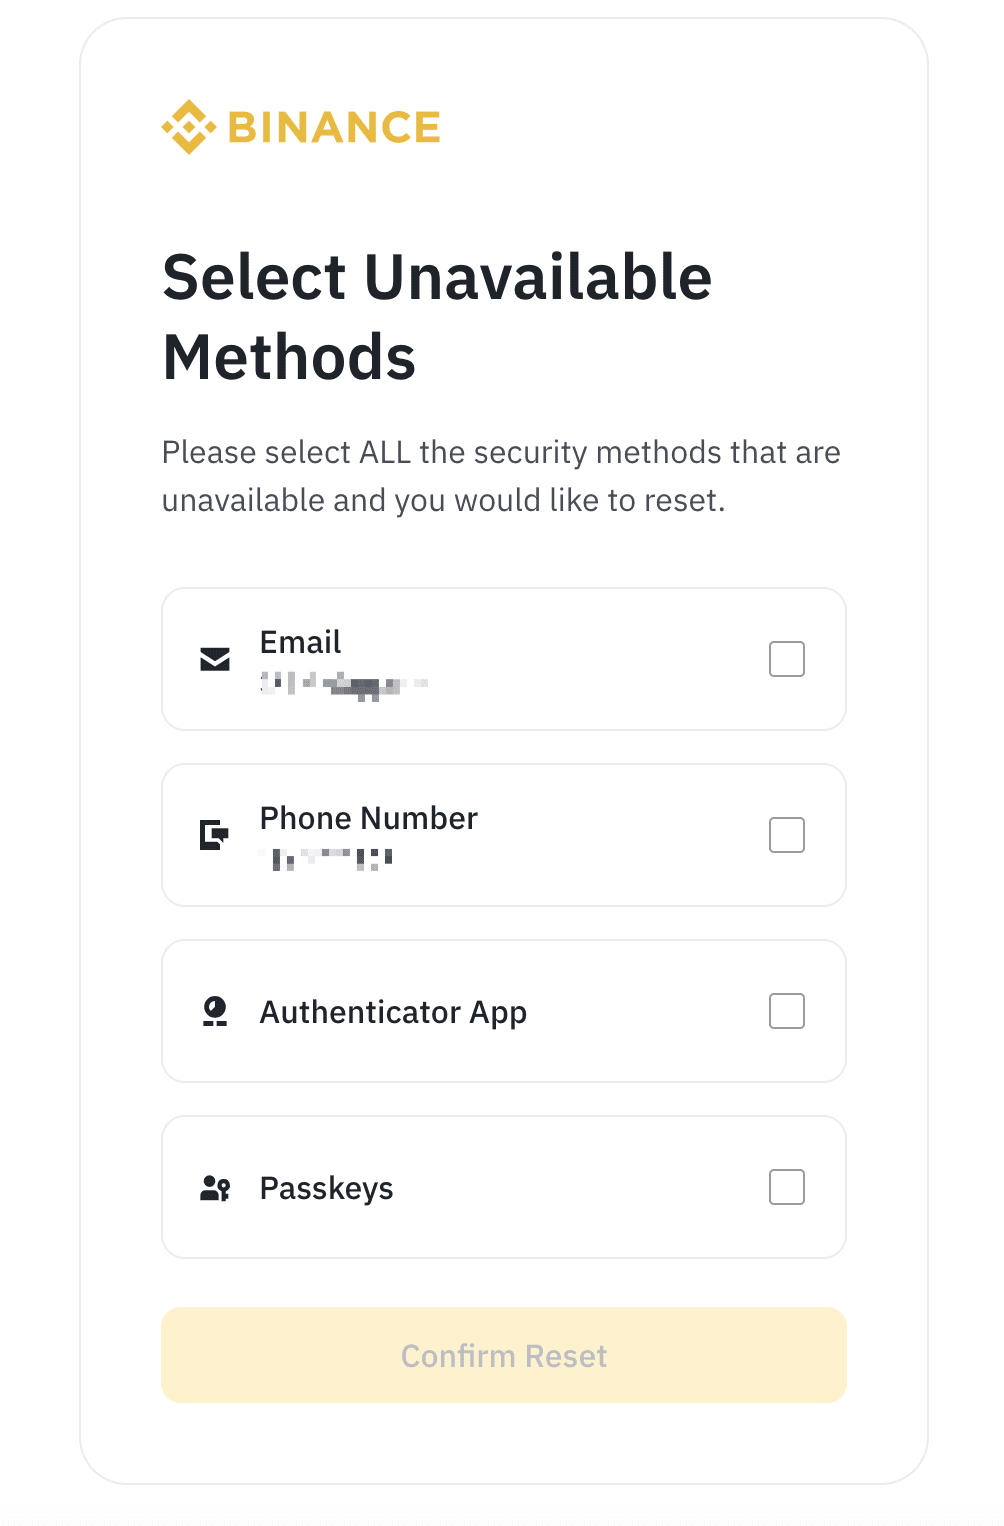Click the Select Unavailable Methods heading
This screenshot has width=1004, height=1526.
(437, 316)
